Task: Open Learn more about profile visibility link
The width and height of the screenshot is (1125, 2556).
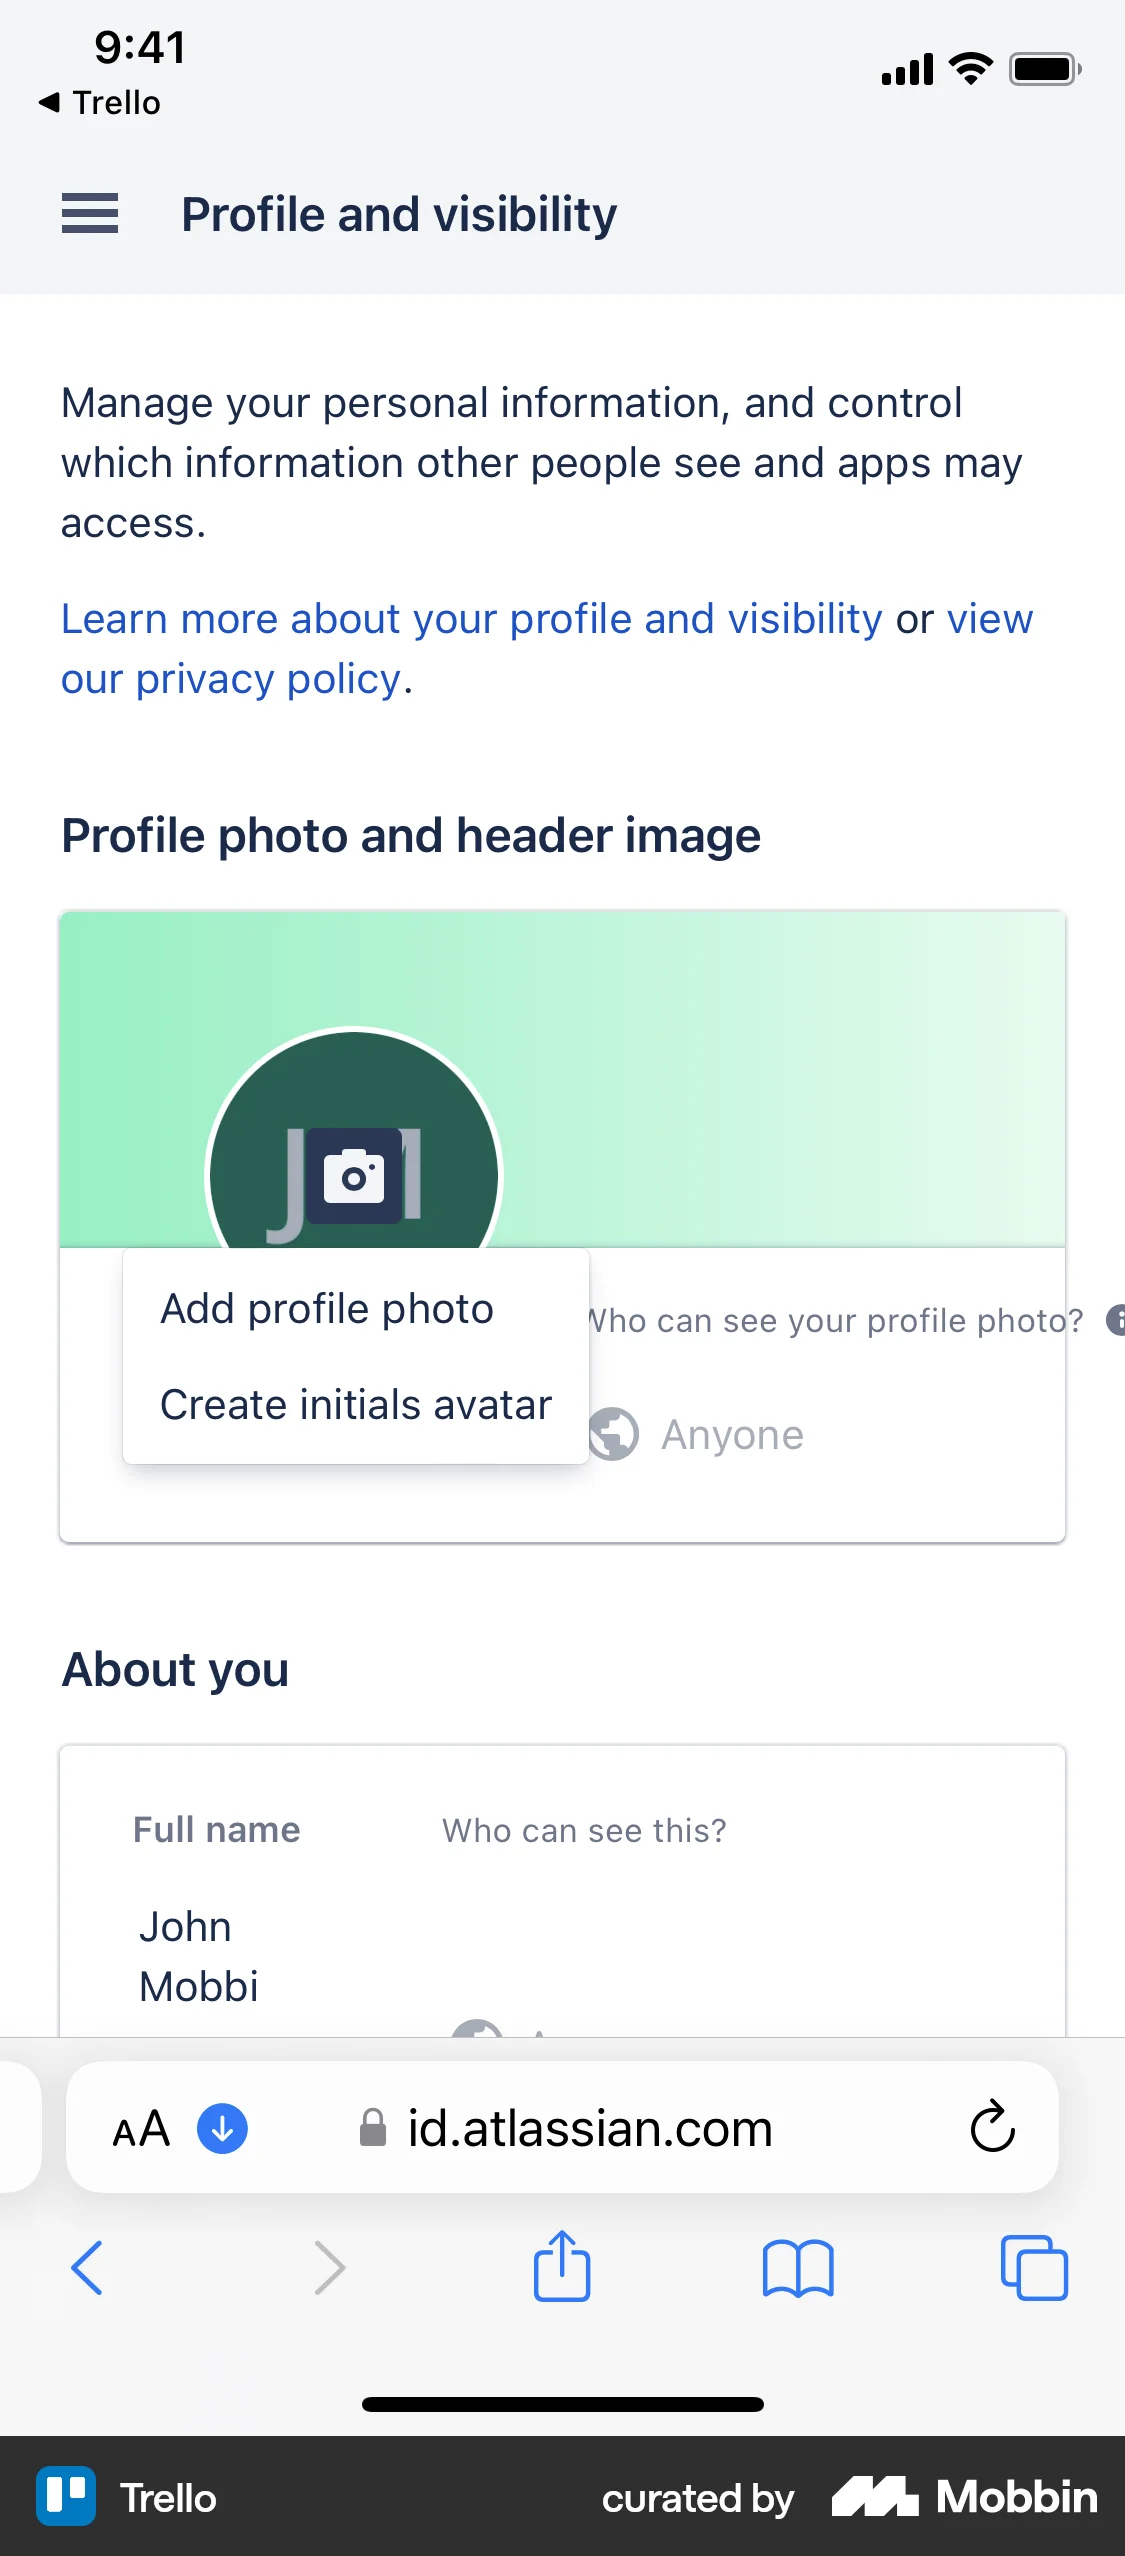Action: [471, 619]
